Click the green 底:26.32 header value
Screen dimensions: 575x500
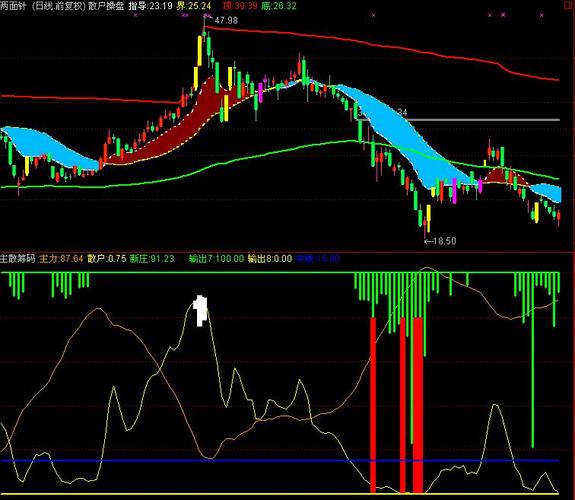[x=279, y=6]
